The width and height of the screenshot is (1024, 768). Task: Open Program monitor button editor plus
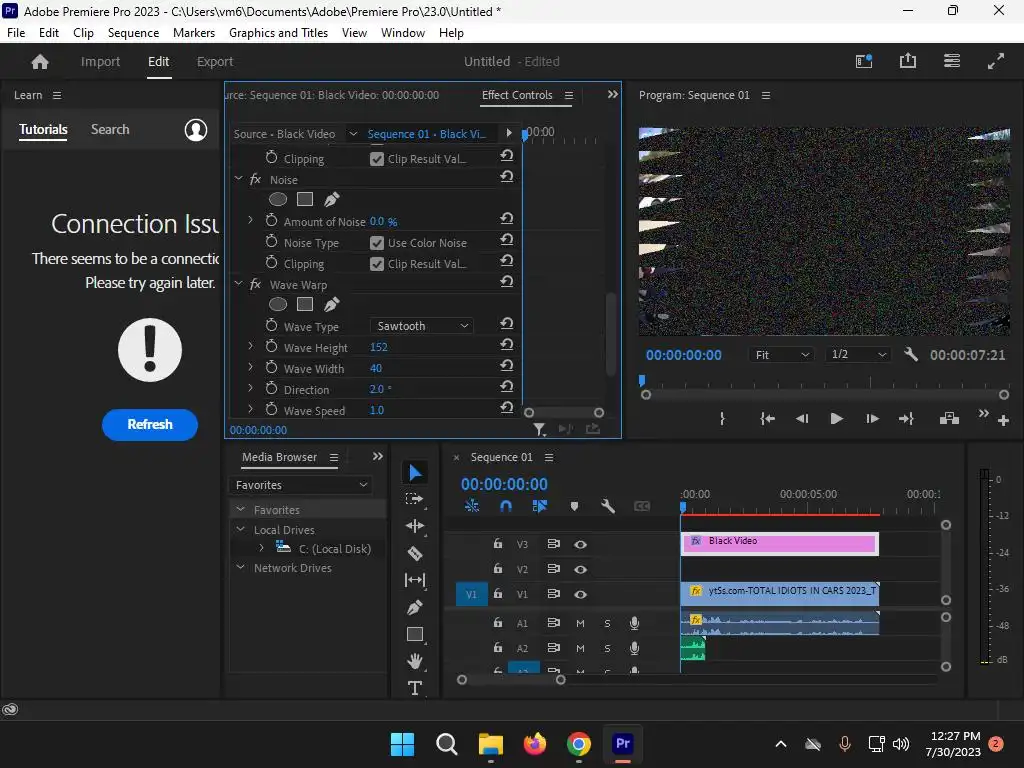1004,421
